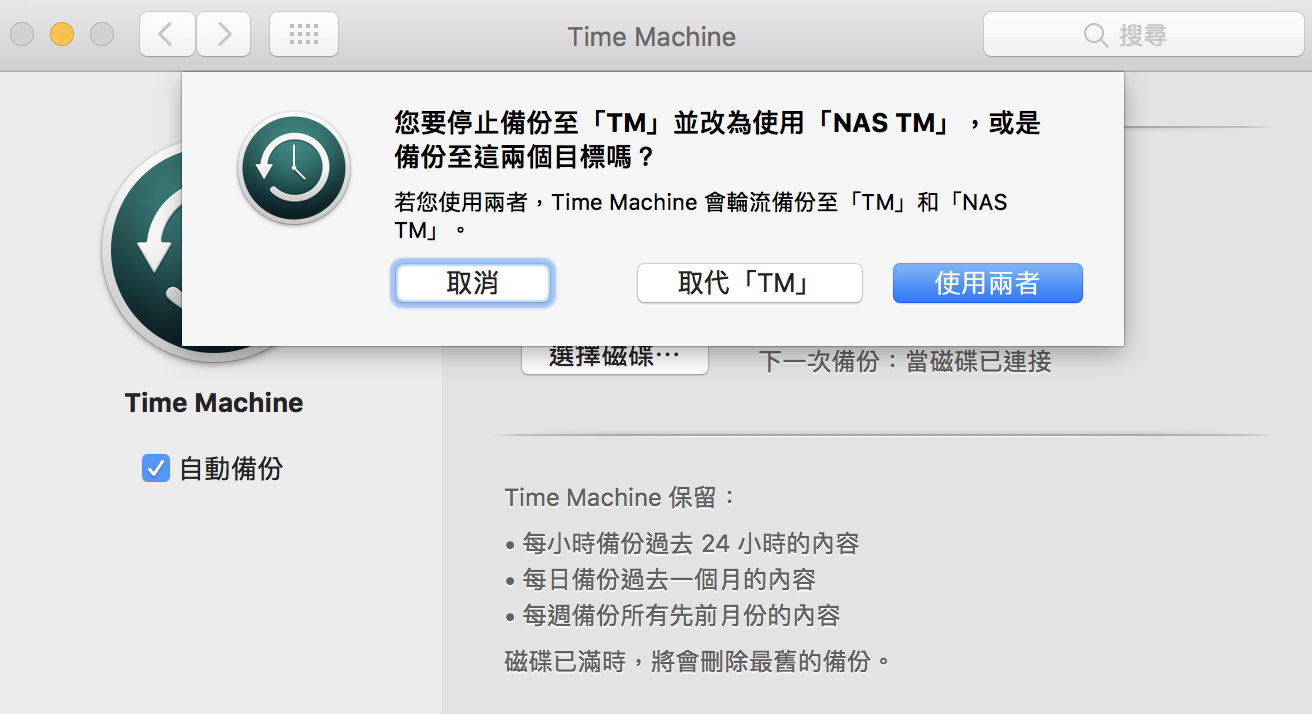Click the forward navigation arrow
Image resolution: width=1312 pixels, height=714 pixels.
224,35
